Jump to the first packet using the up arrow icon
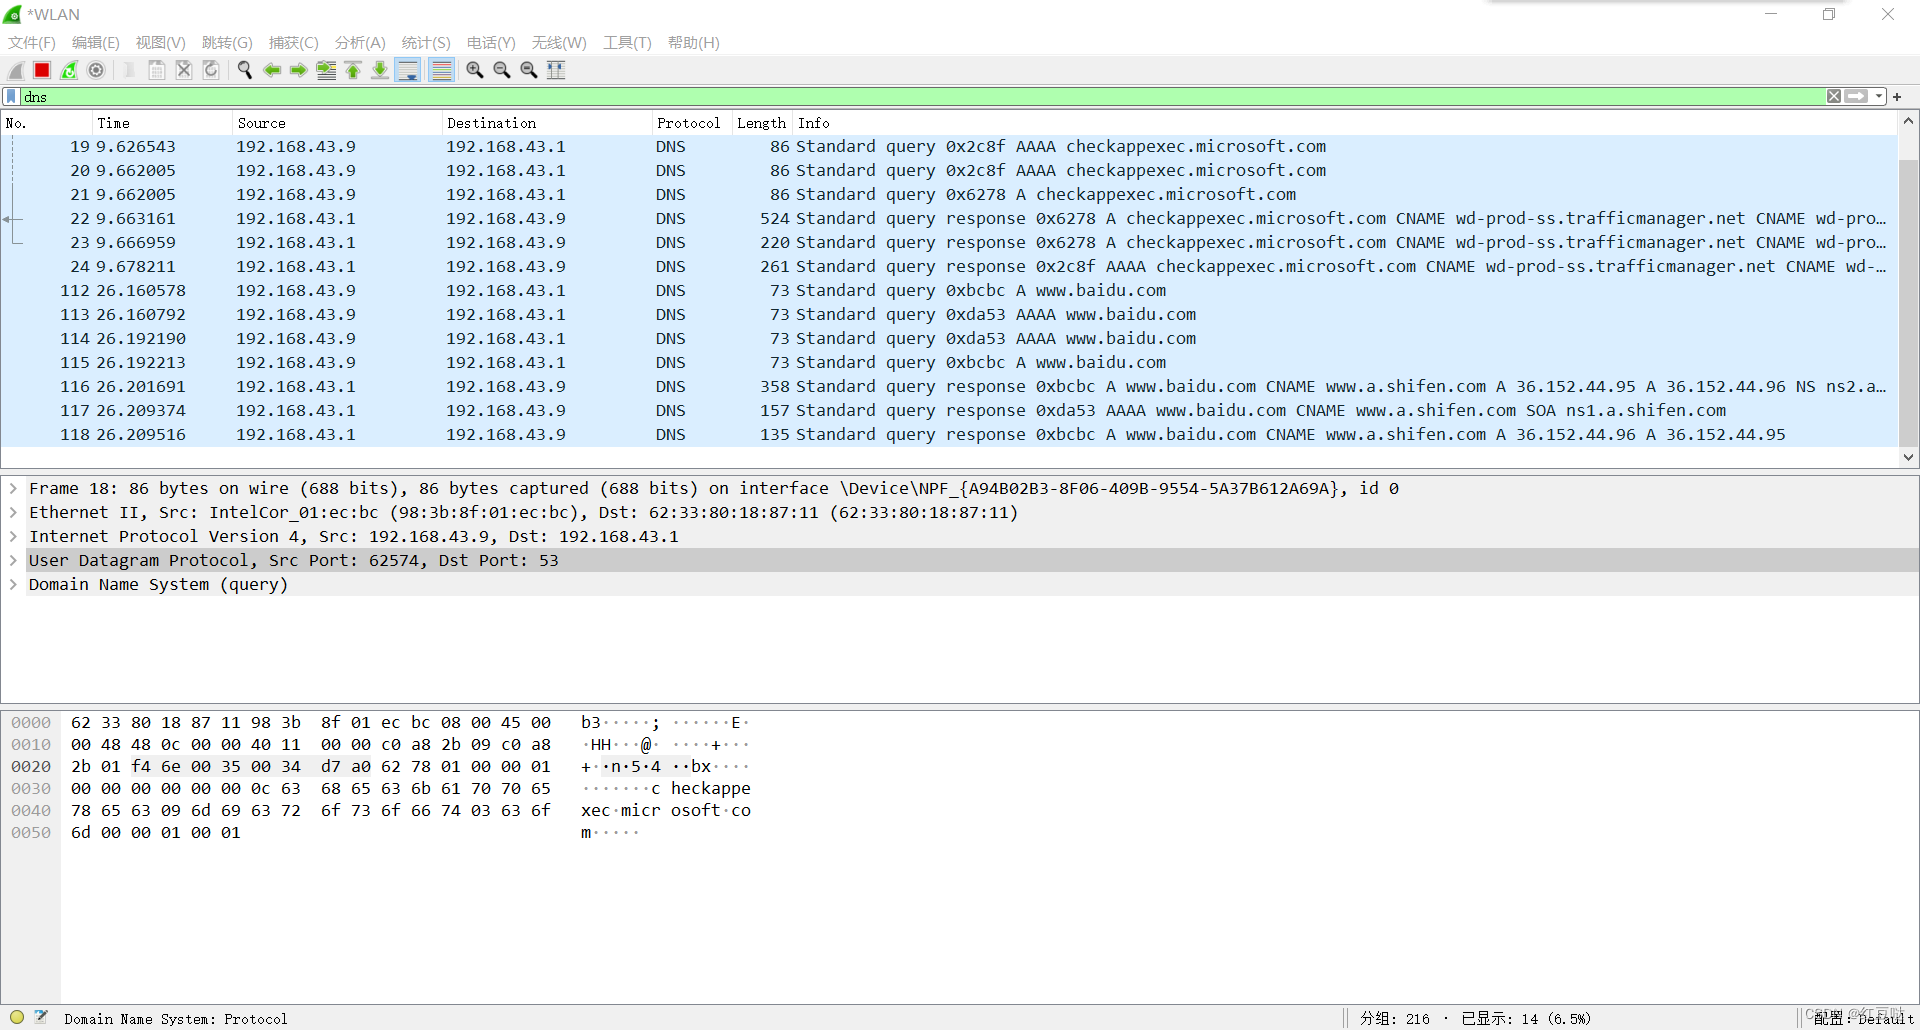Image resolution: width=1920 pixels, height=1030 pixels. click(x=353, y=70)
